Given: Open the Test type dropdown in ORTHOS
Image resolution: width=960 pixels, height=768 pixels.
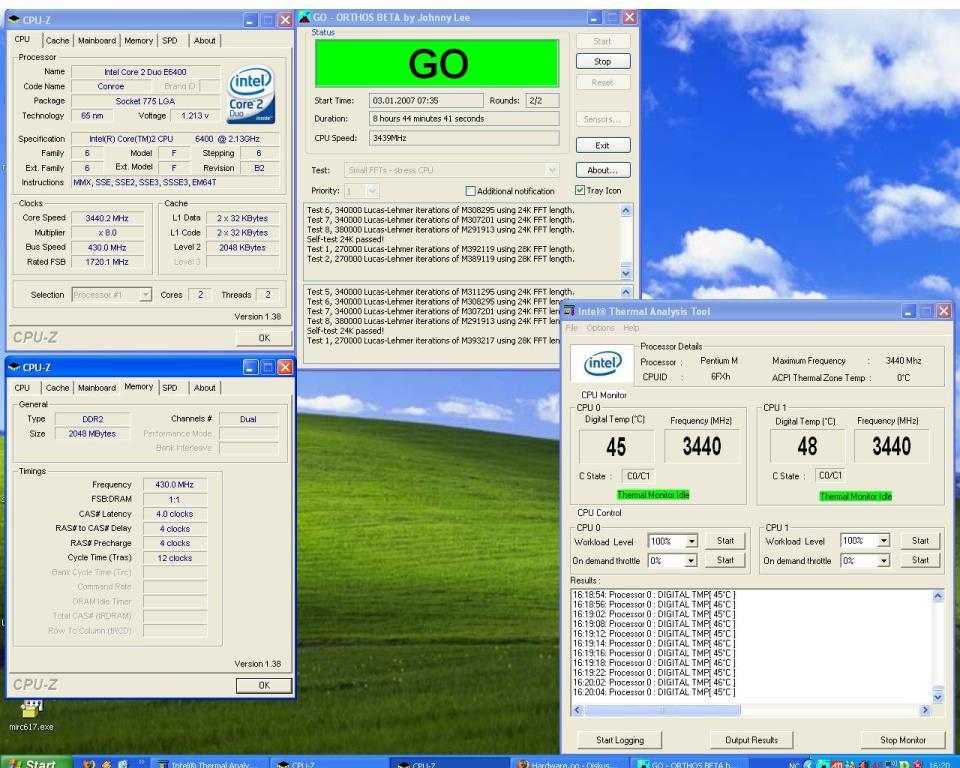Looking at the screenshot, I should click(x=552, y=170).
